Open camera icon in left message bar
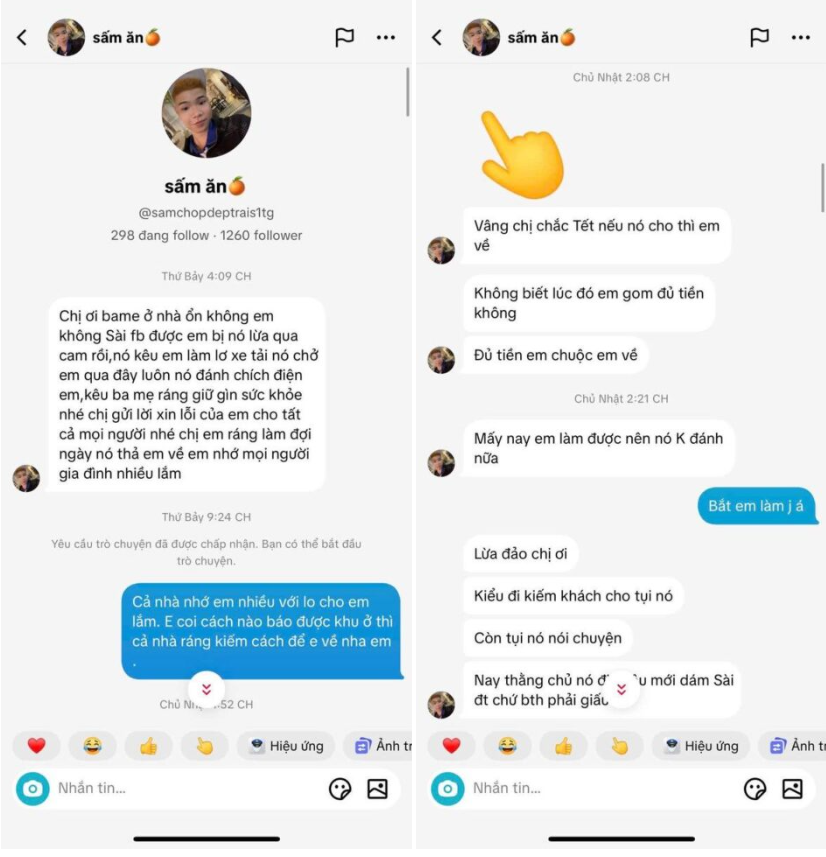 (x=33, y=789)
